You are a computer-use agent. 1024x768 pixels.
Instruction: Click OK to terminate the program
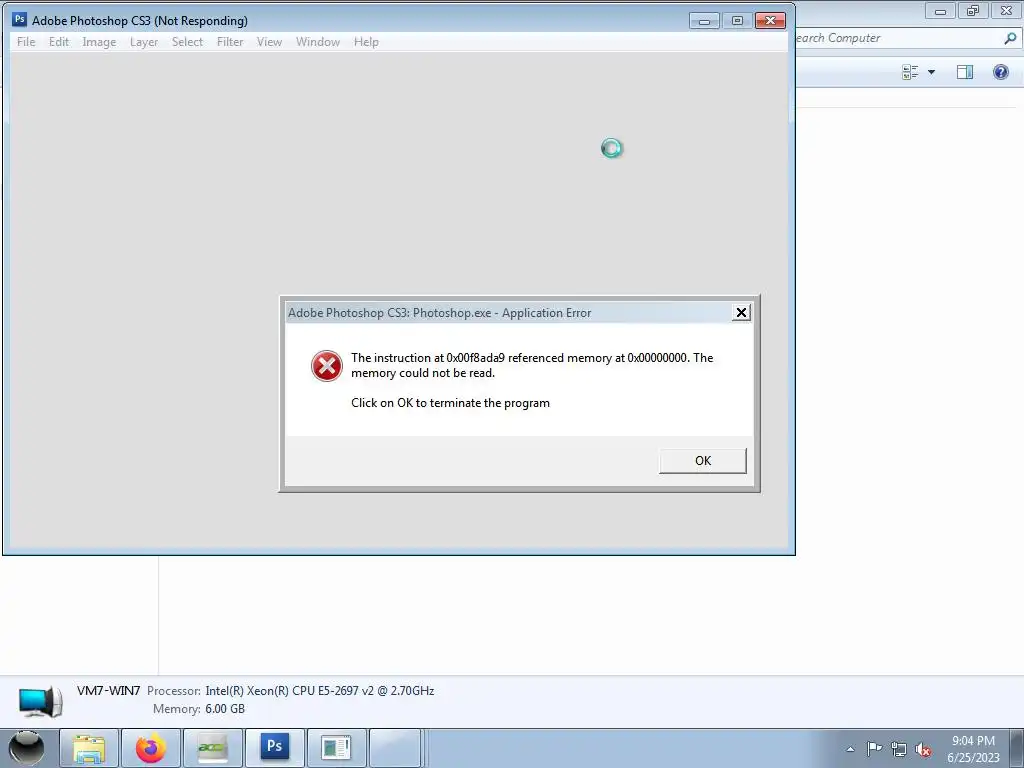[x=703, y=460]
